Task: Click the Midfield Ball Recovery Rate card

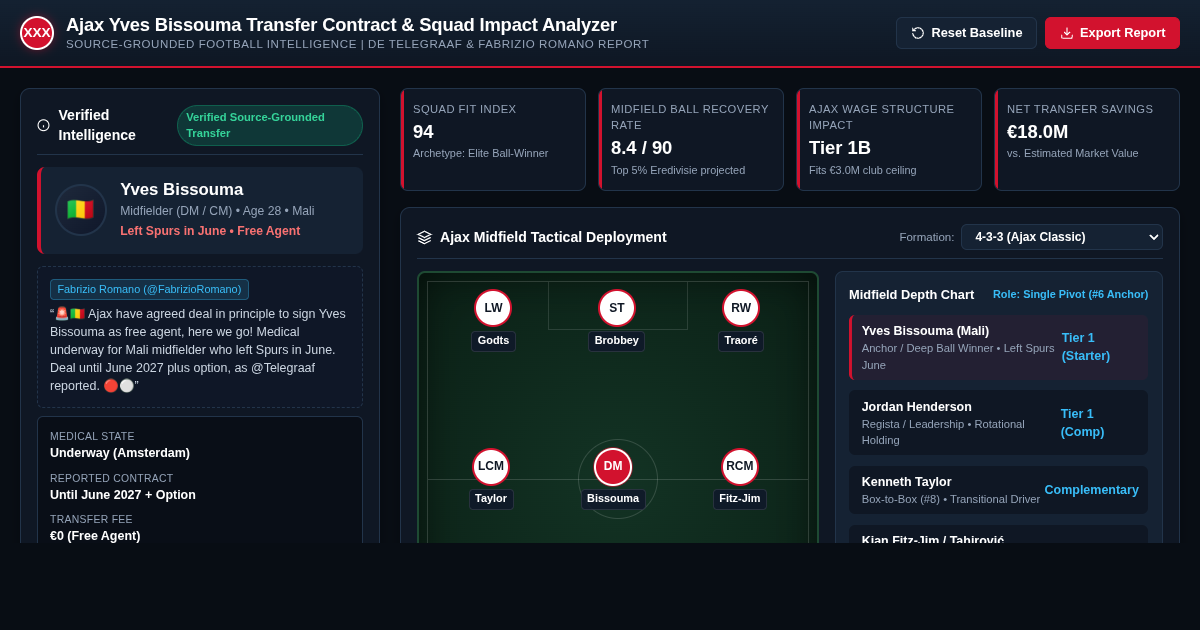Action: [x=691, y=140]
